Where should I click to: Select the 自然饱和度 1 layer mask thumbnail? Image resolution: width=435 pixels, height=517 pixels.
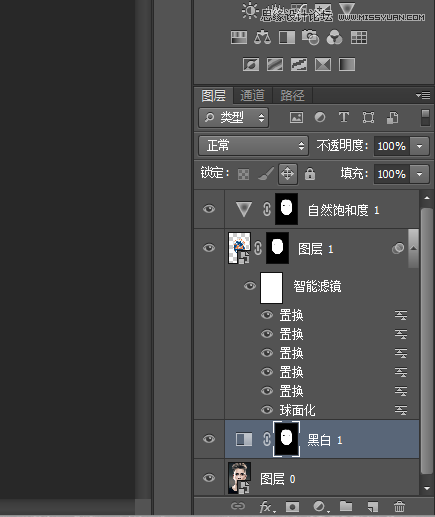286,209
